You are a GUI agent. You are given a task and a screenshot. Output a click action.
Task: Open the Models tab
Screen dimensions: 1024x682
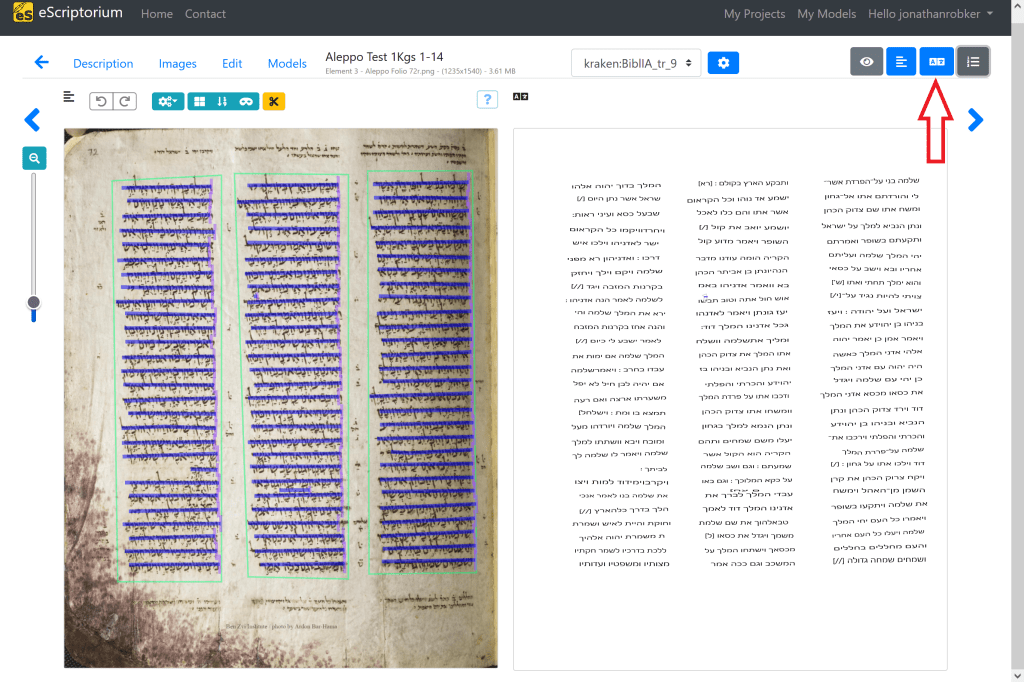click(x=287, y=63)
